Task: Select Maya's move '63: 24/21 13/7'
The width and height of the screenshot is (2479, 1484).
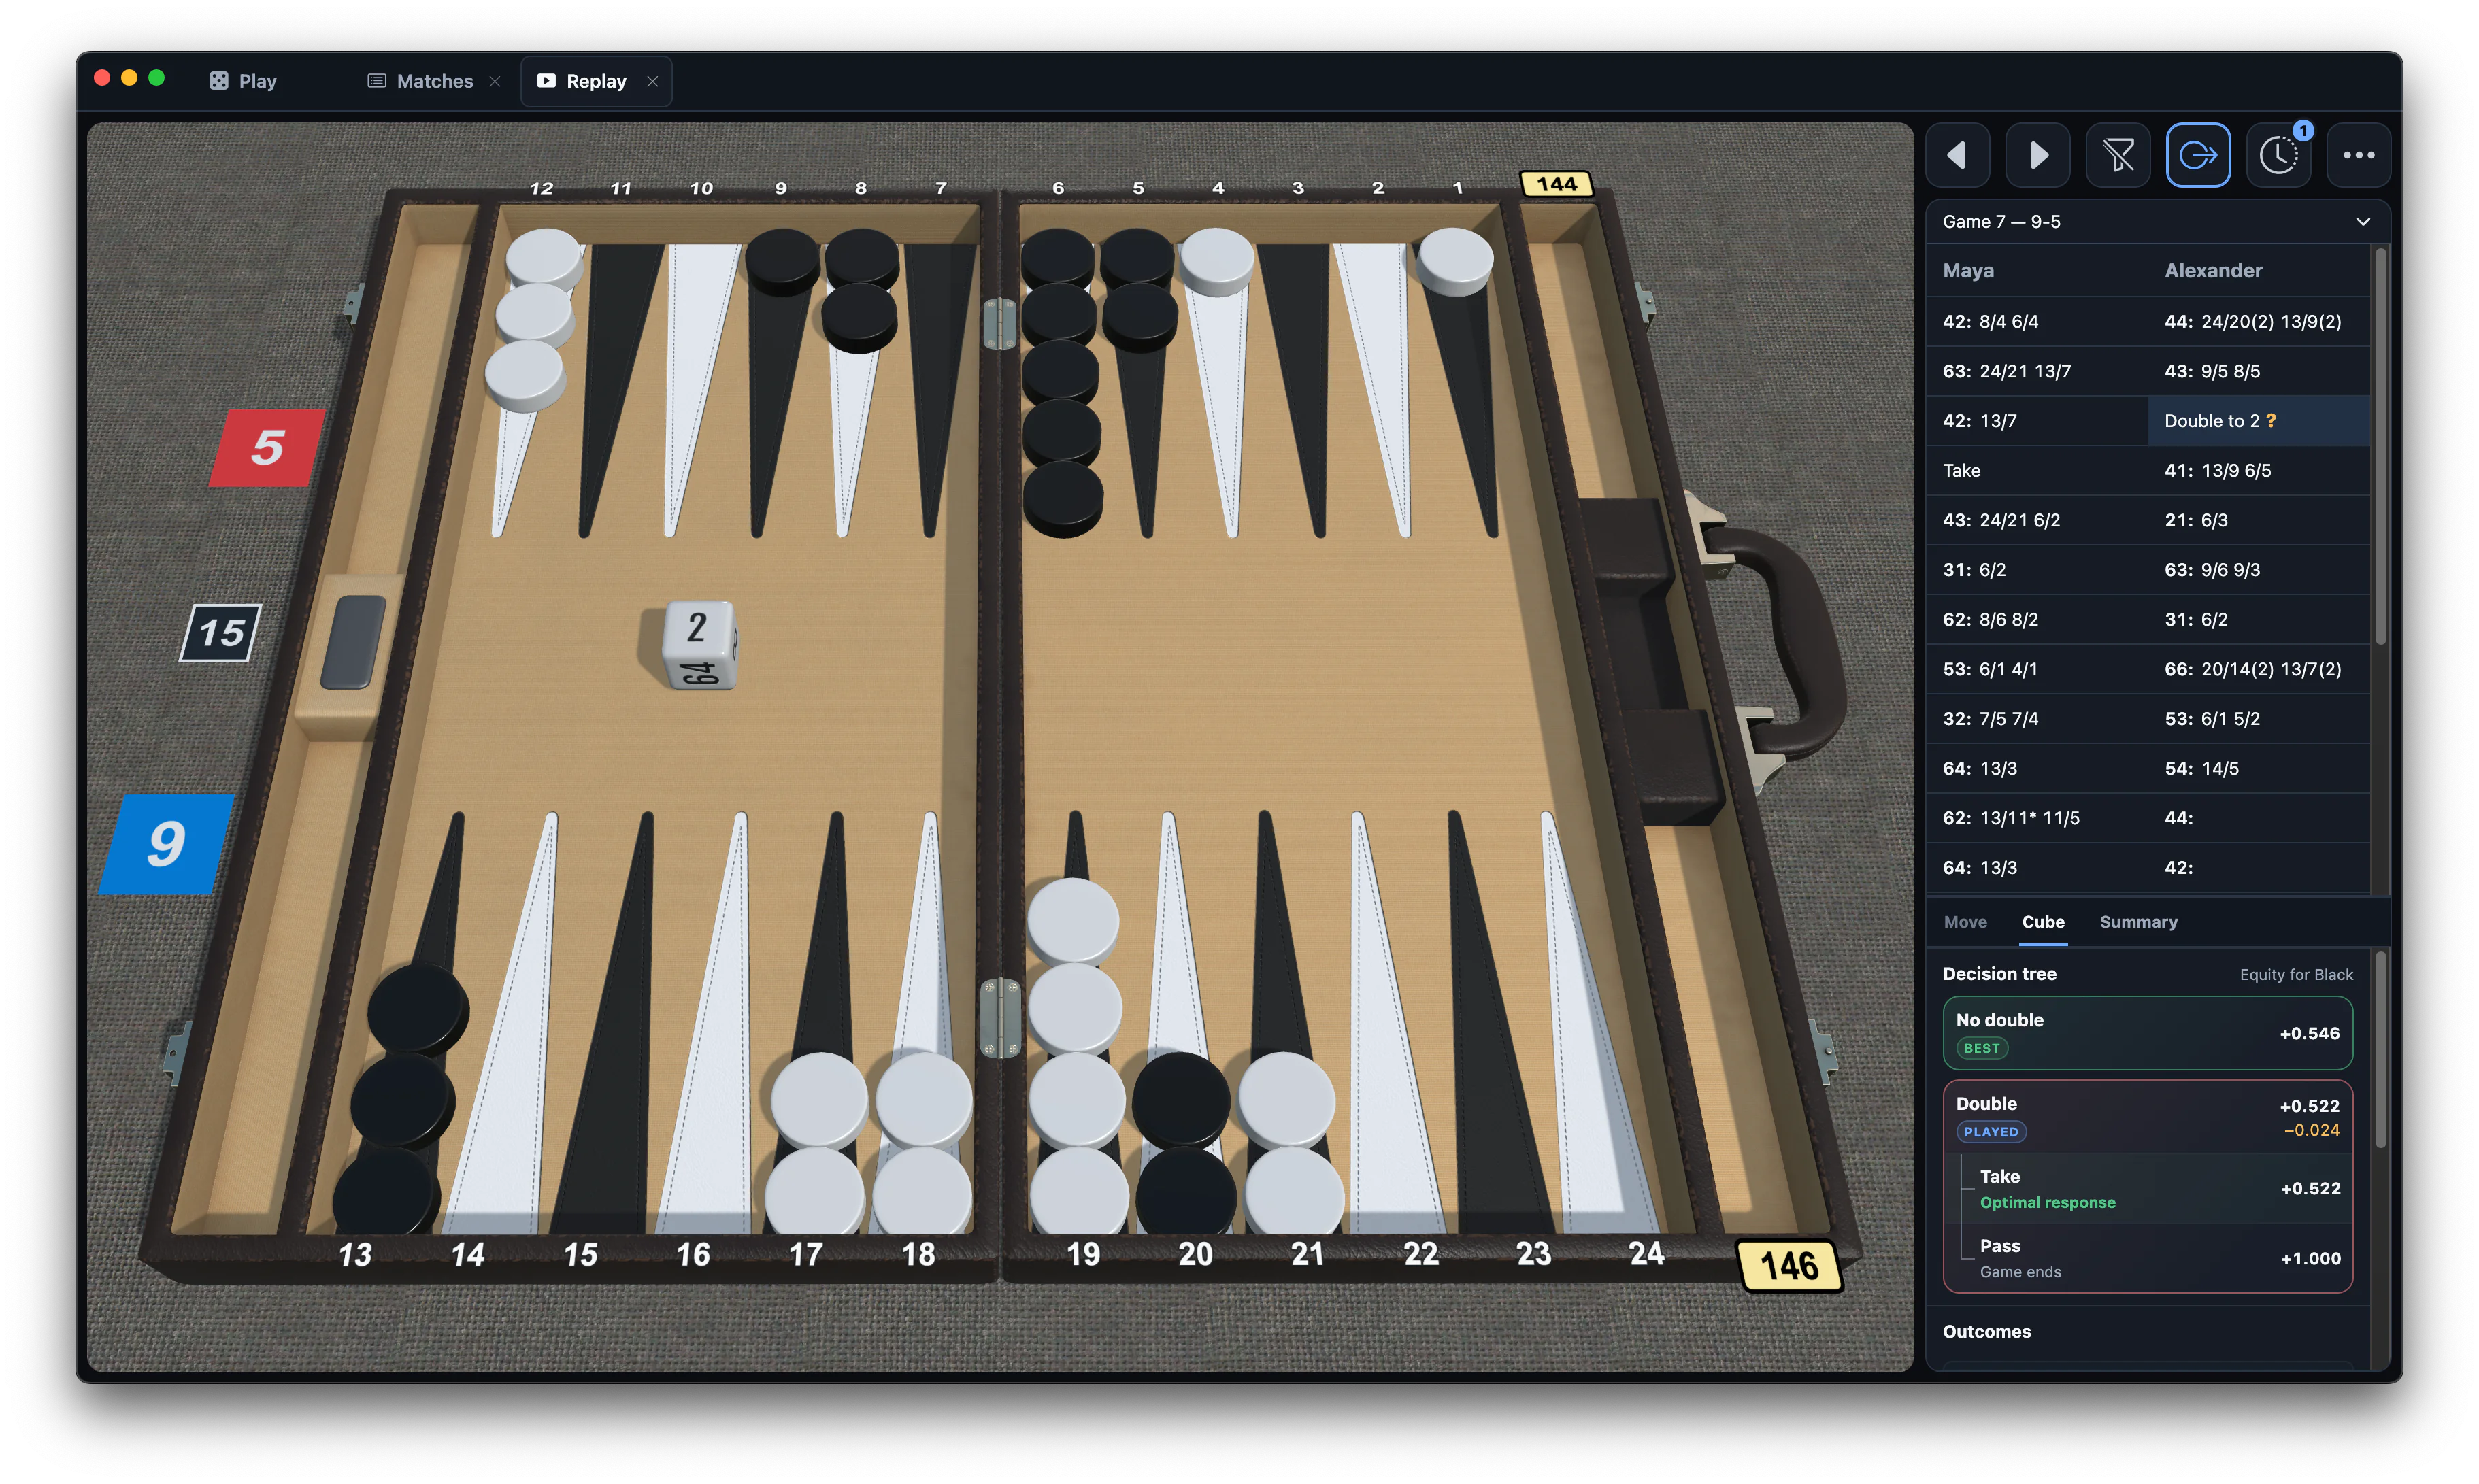Action: tap(2036, 371)
